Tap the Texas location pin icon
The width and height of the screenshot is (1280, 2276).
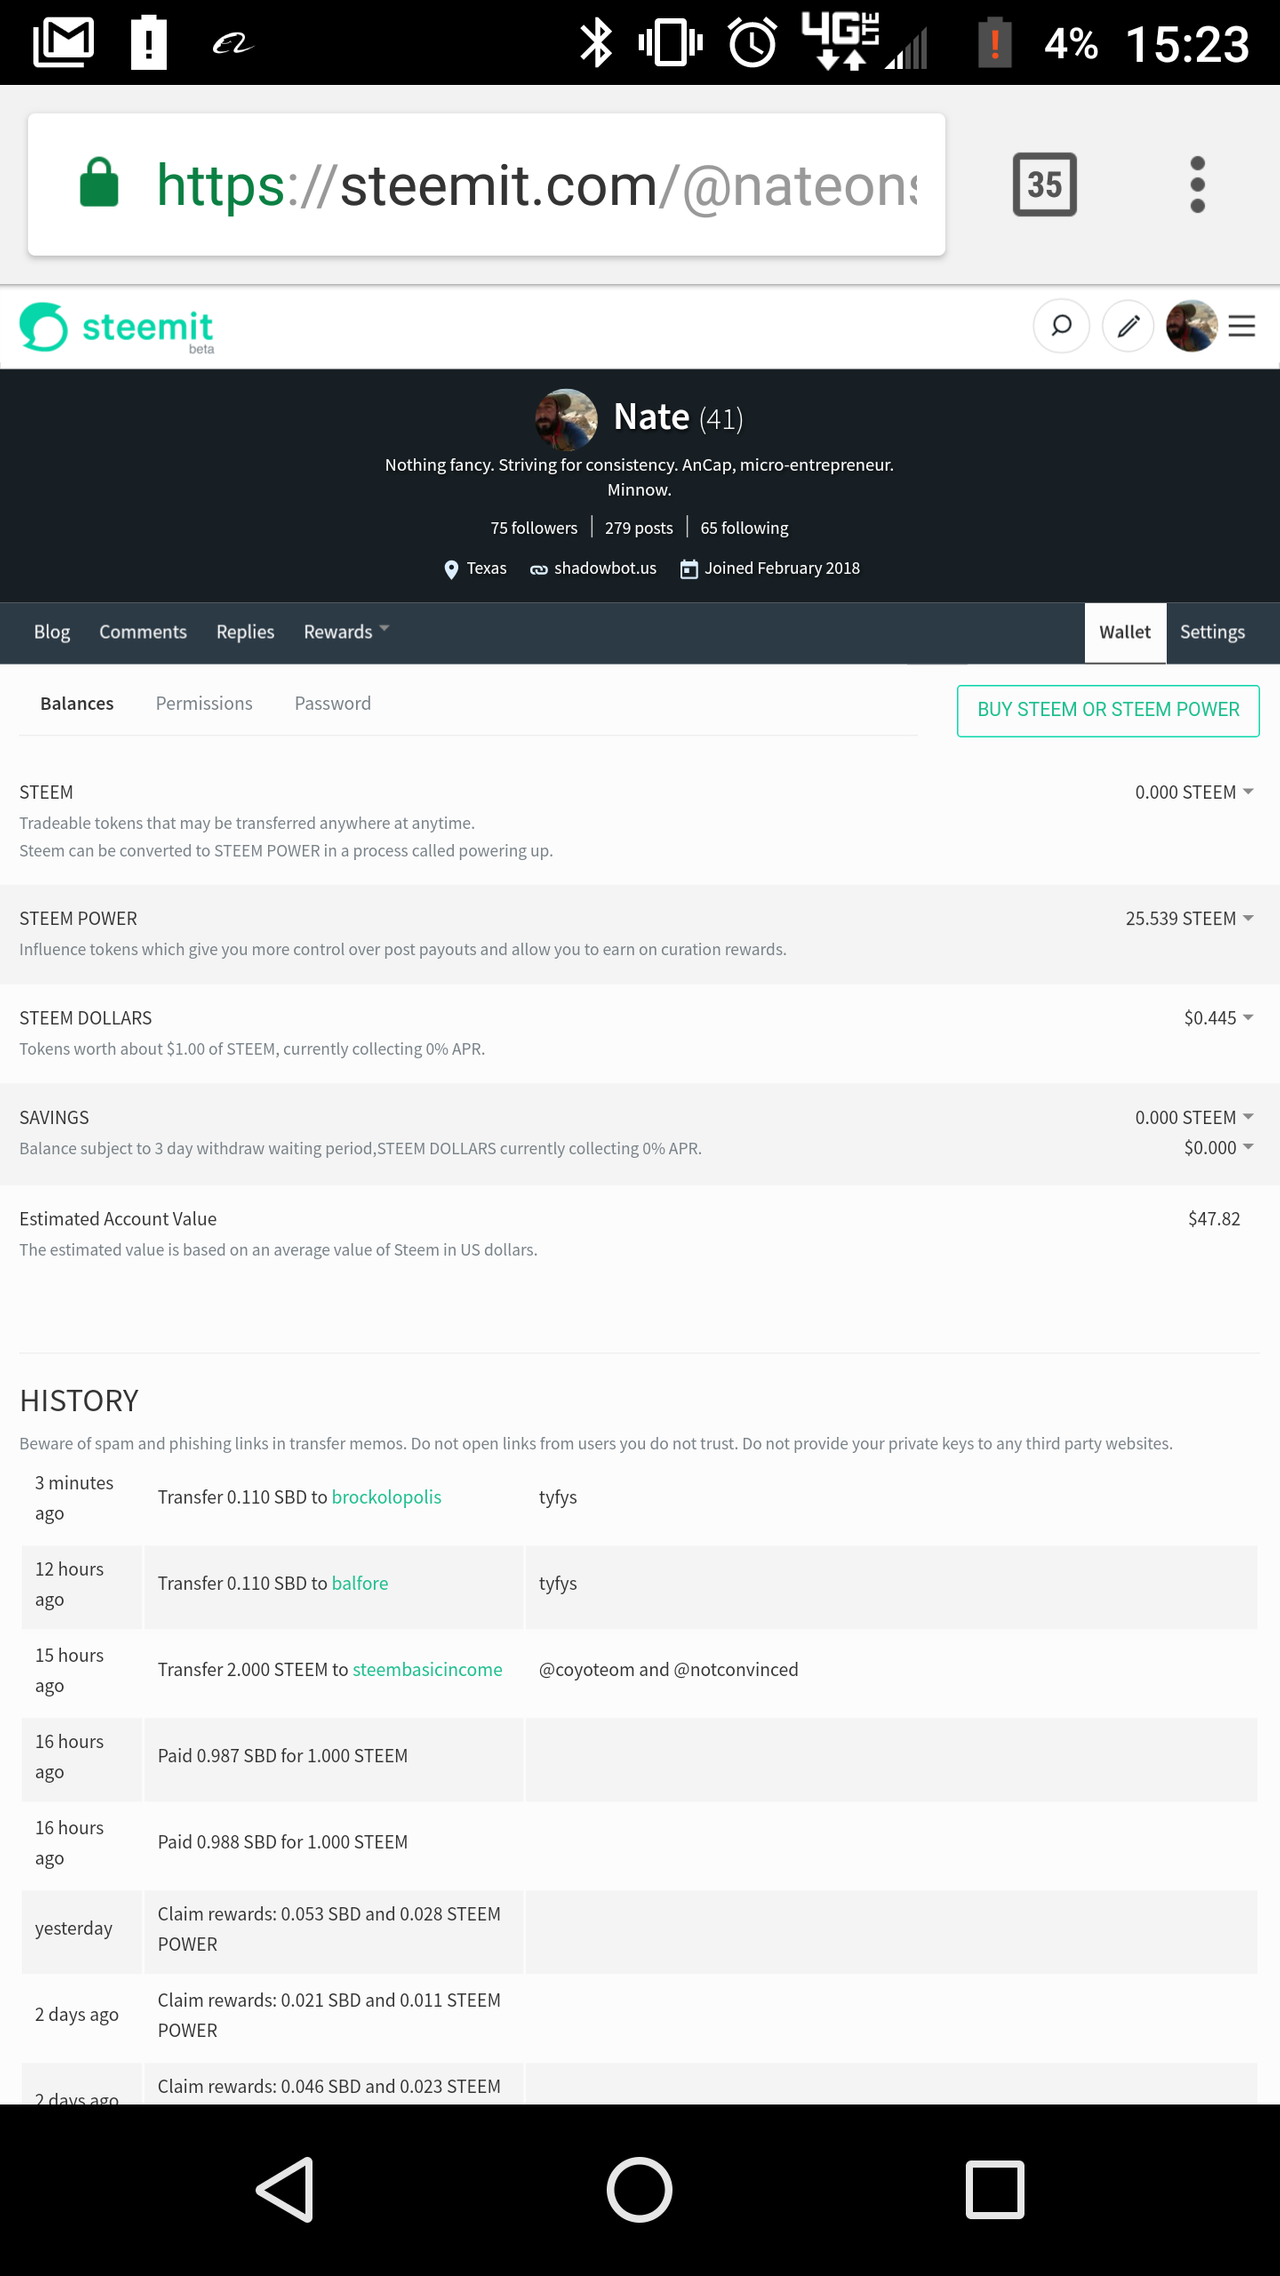[451, 569]
